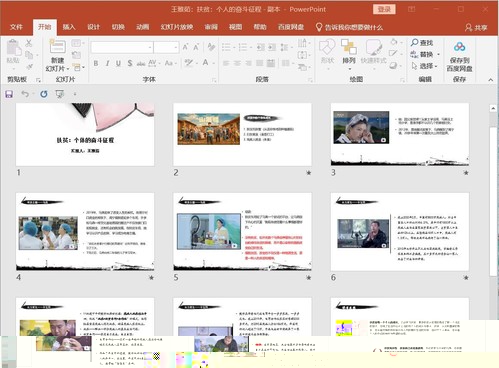499x368 pixels.
Task: Open the font name dropdown
Action: [150, 47]
